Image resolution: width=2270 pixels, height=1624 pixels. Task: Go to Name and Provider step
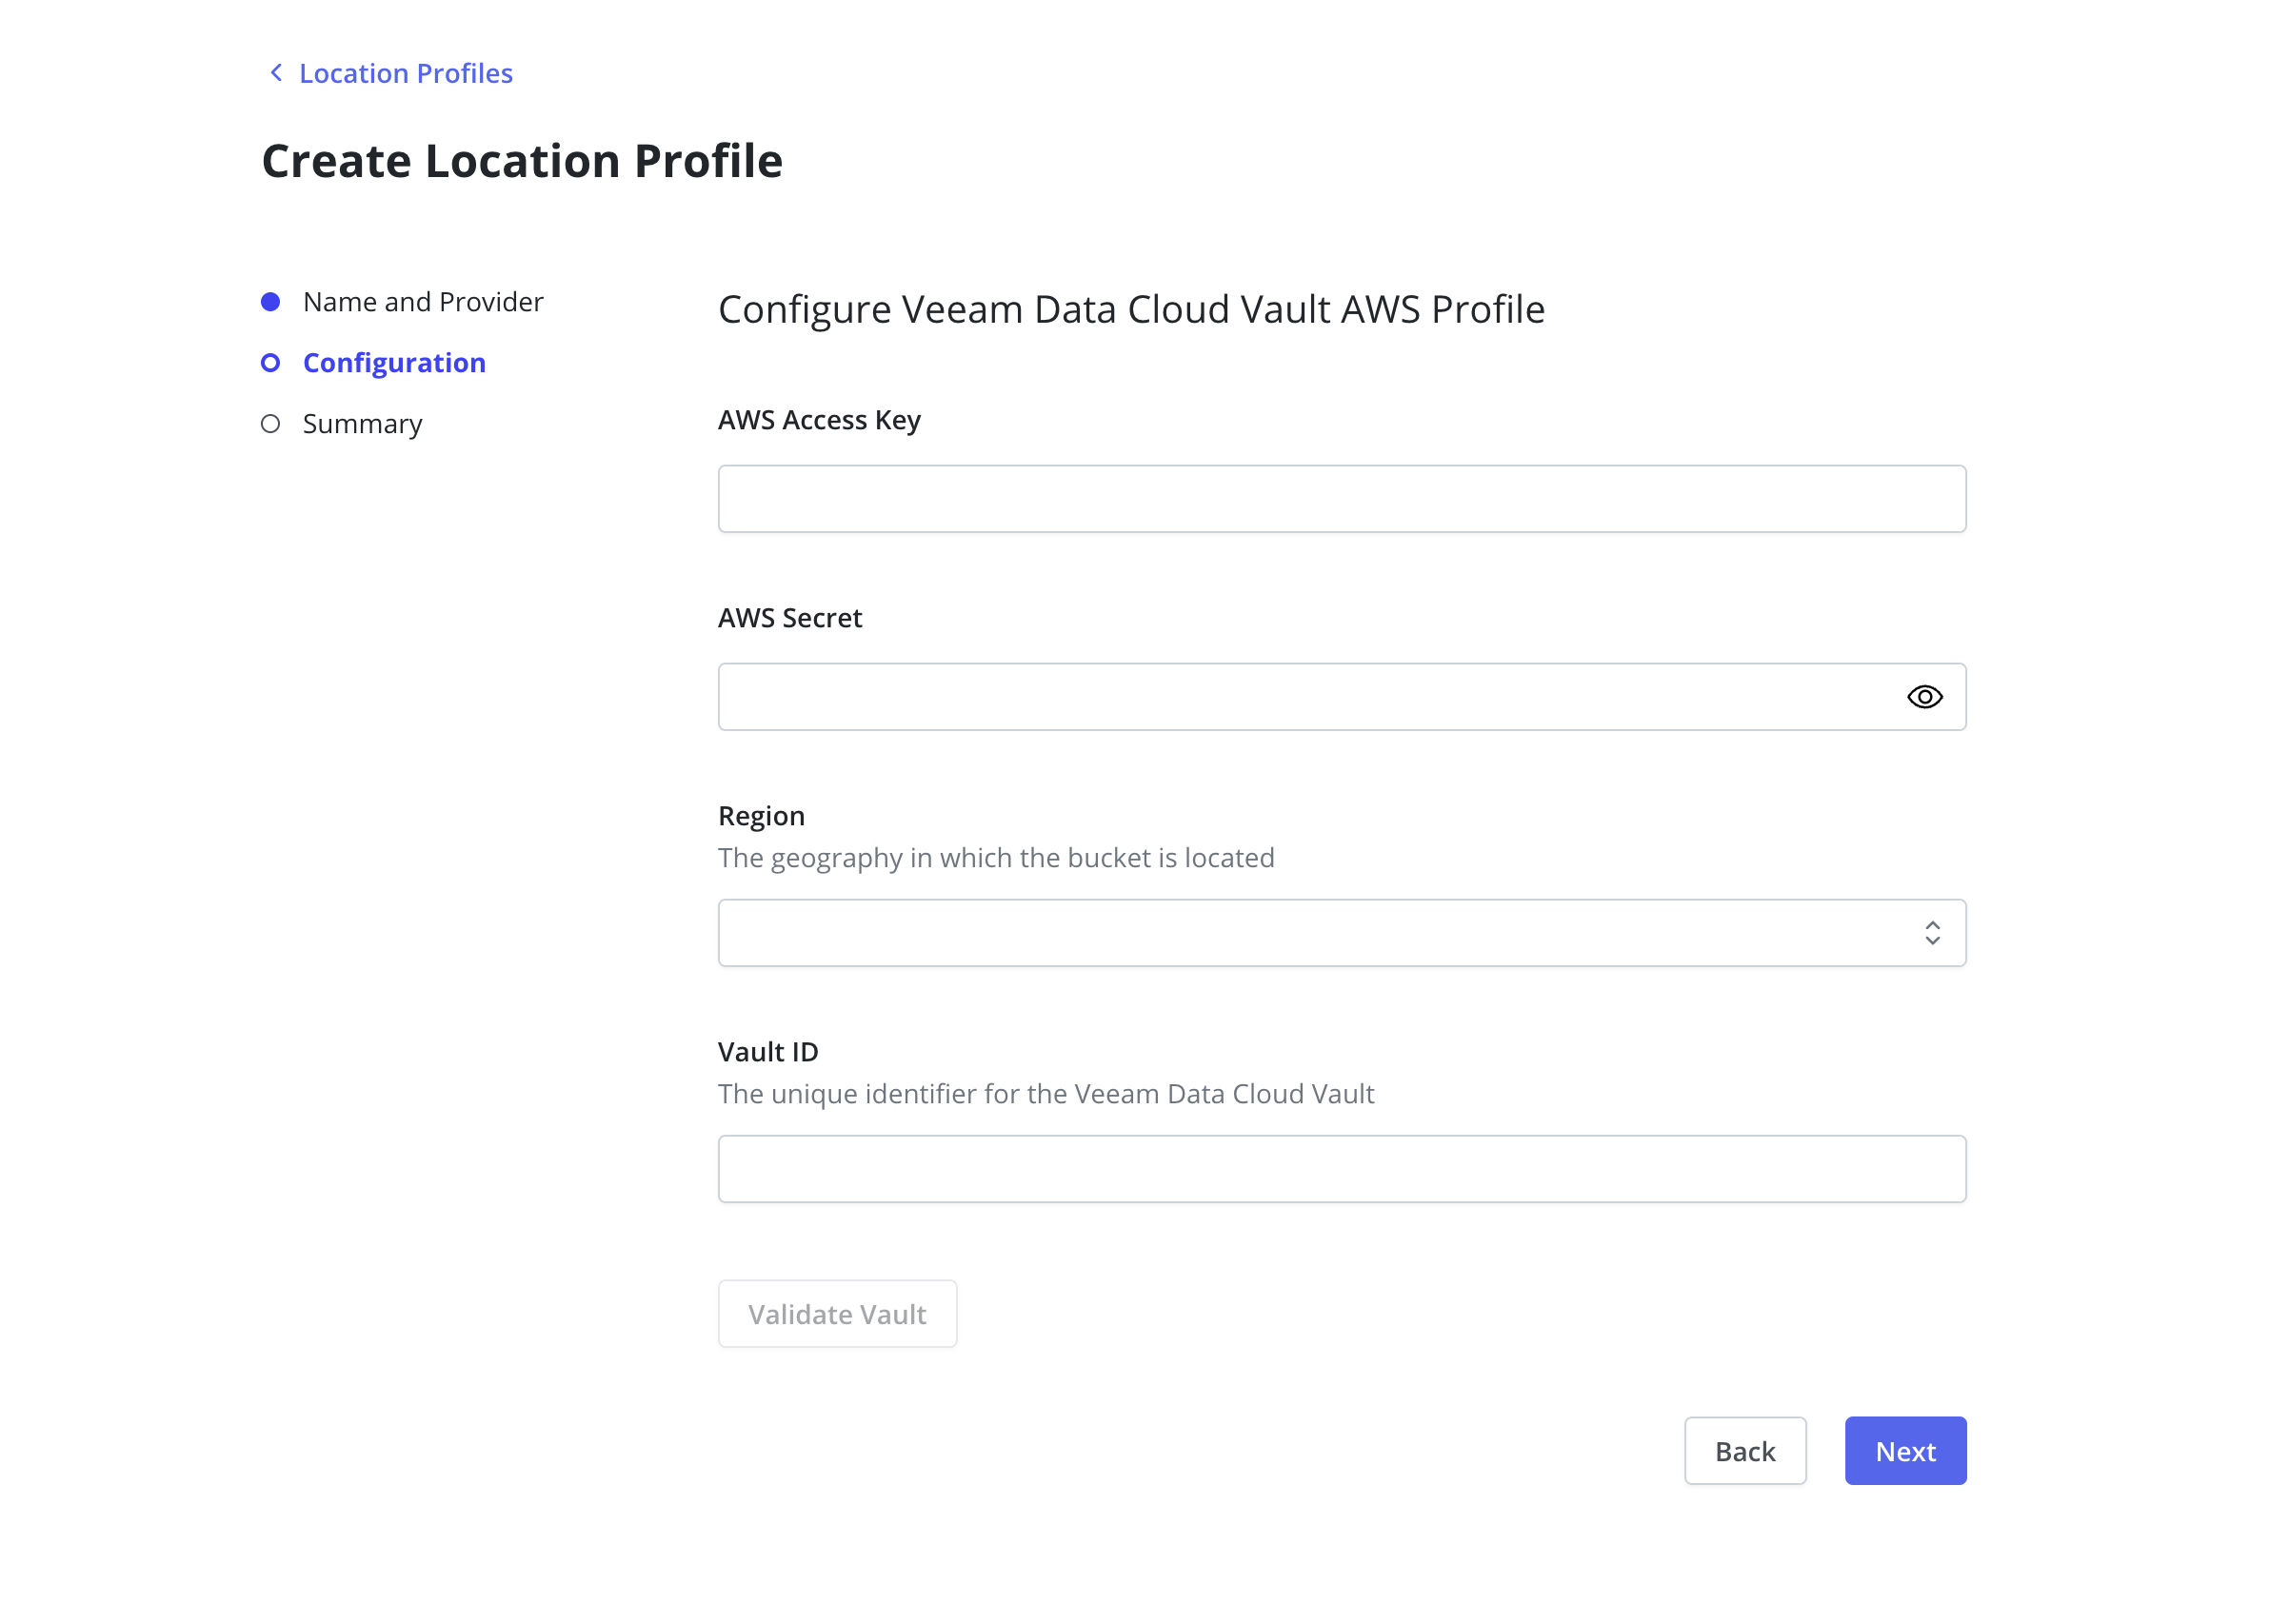[422, 302]
